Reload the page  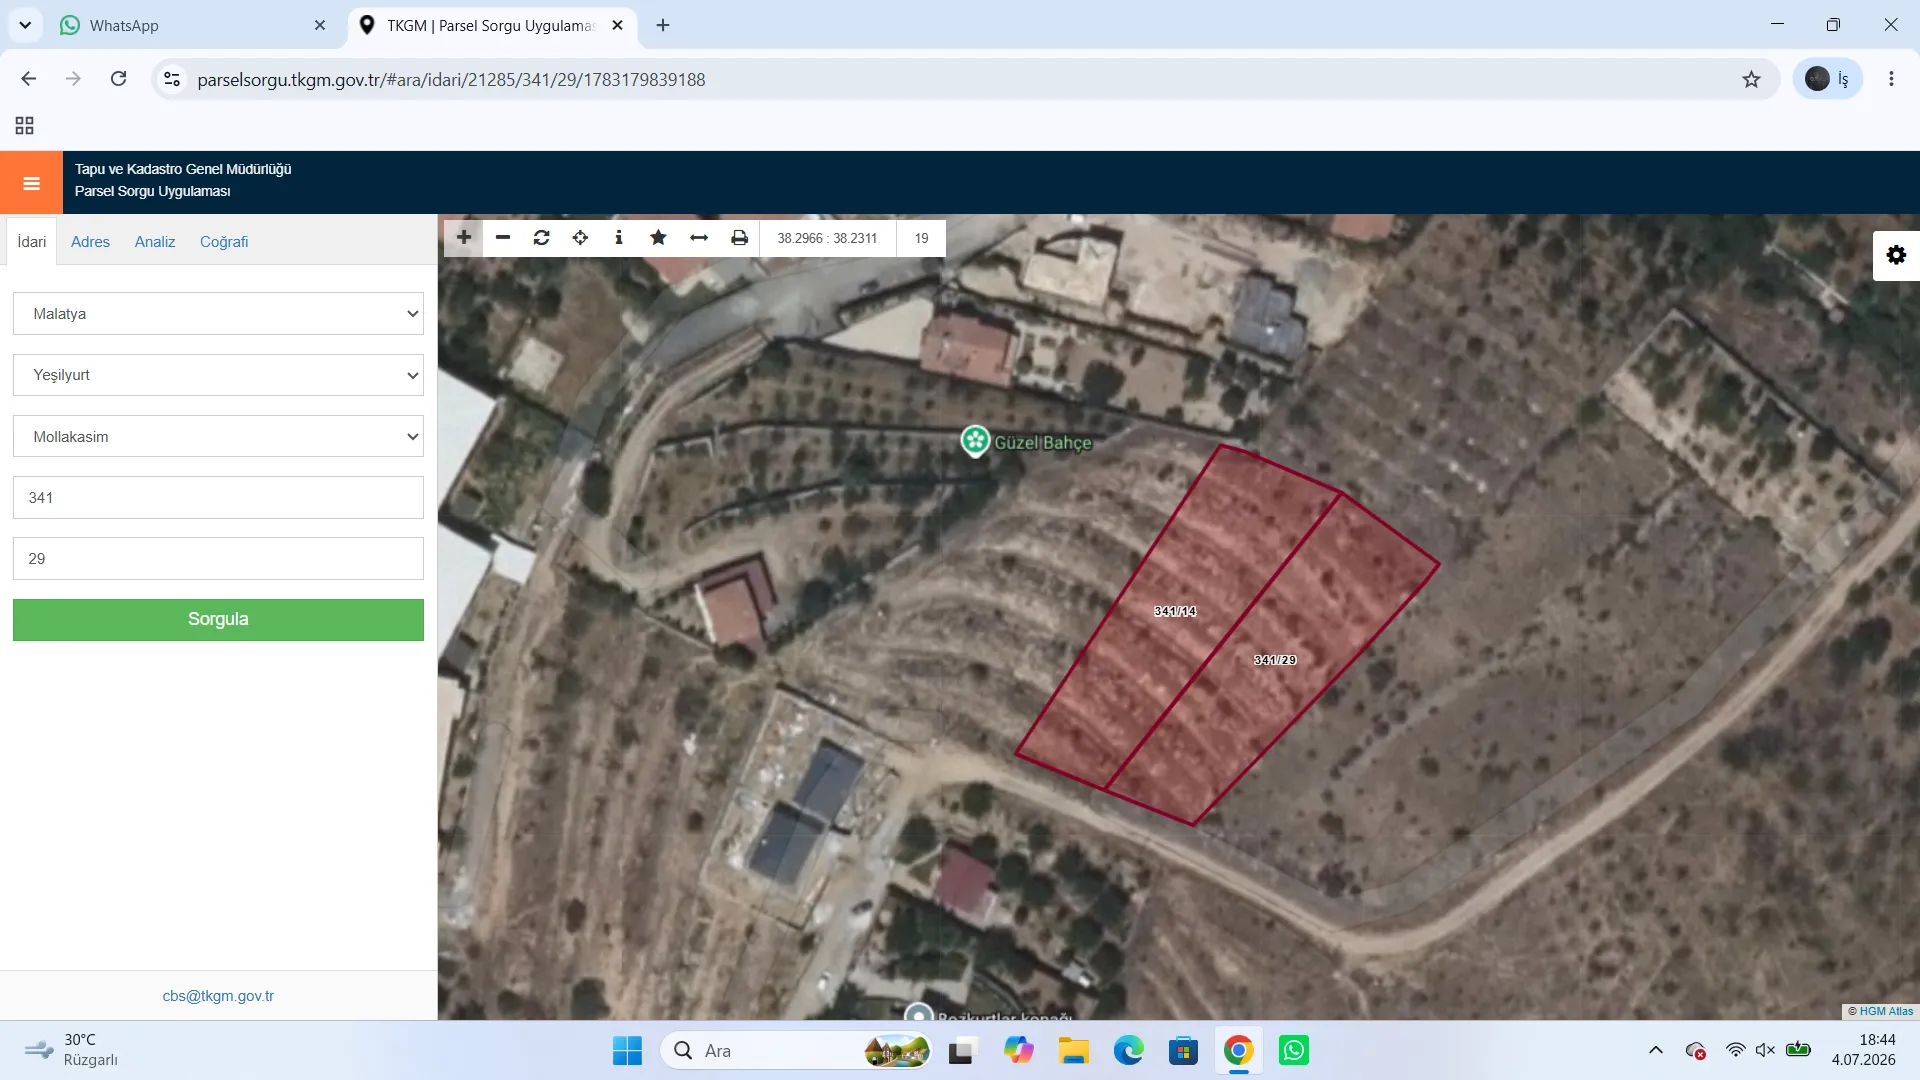click(118, 79)
